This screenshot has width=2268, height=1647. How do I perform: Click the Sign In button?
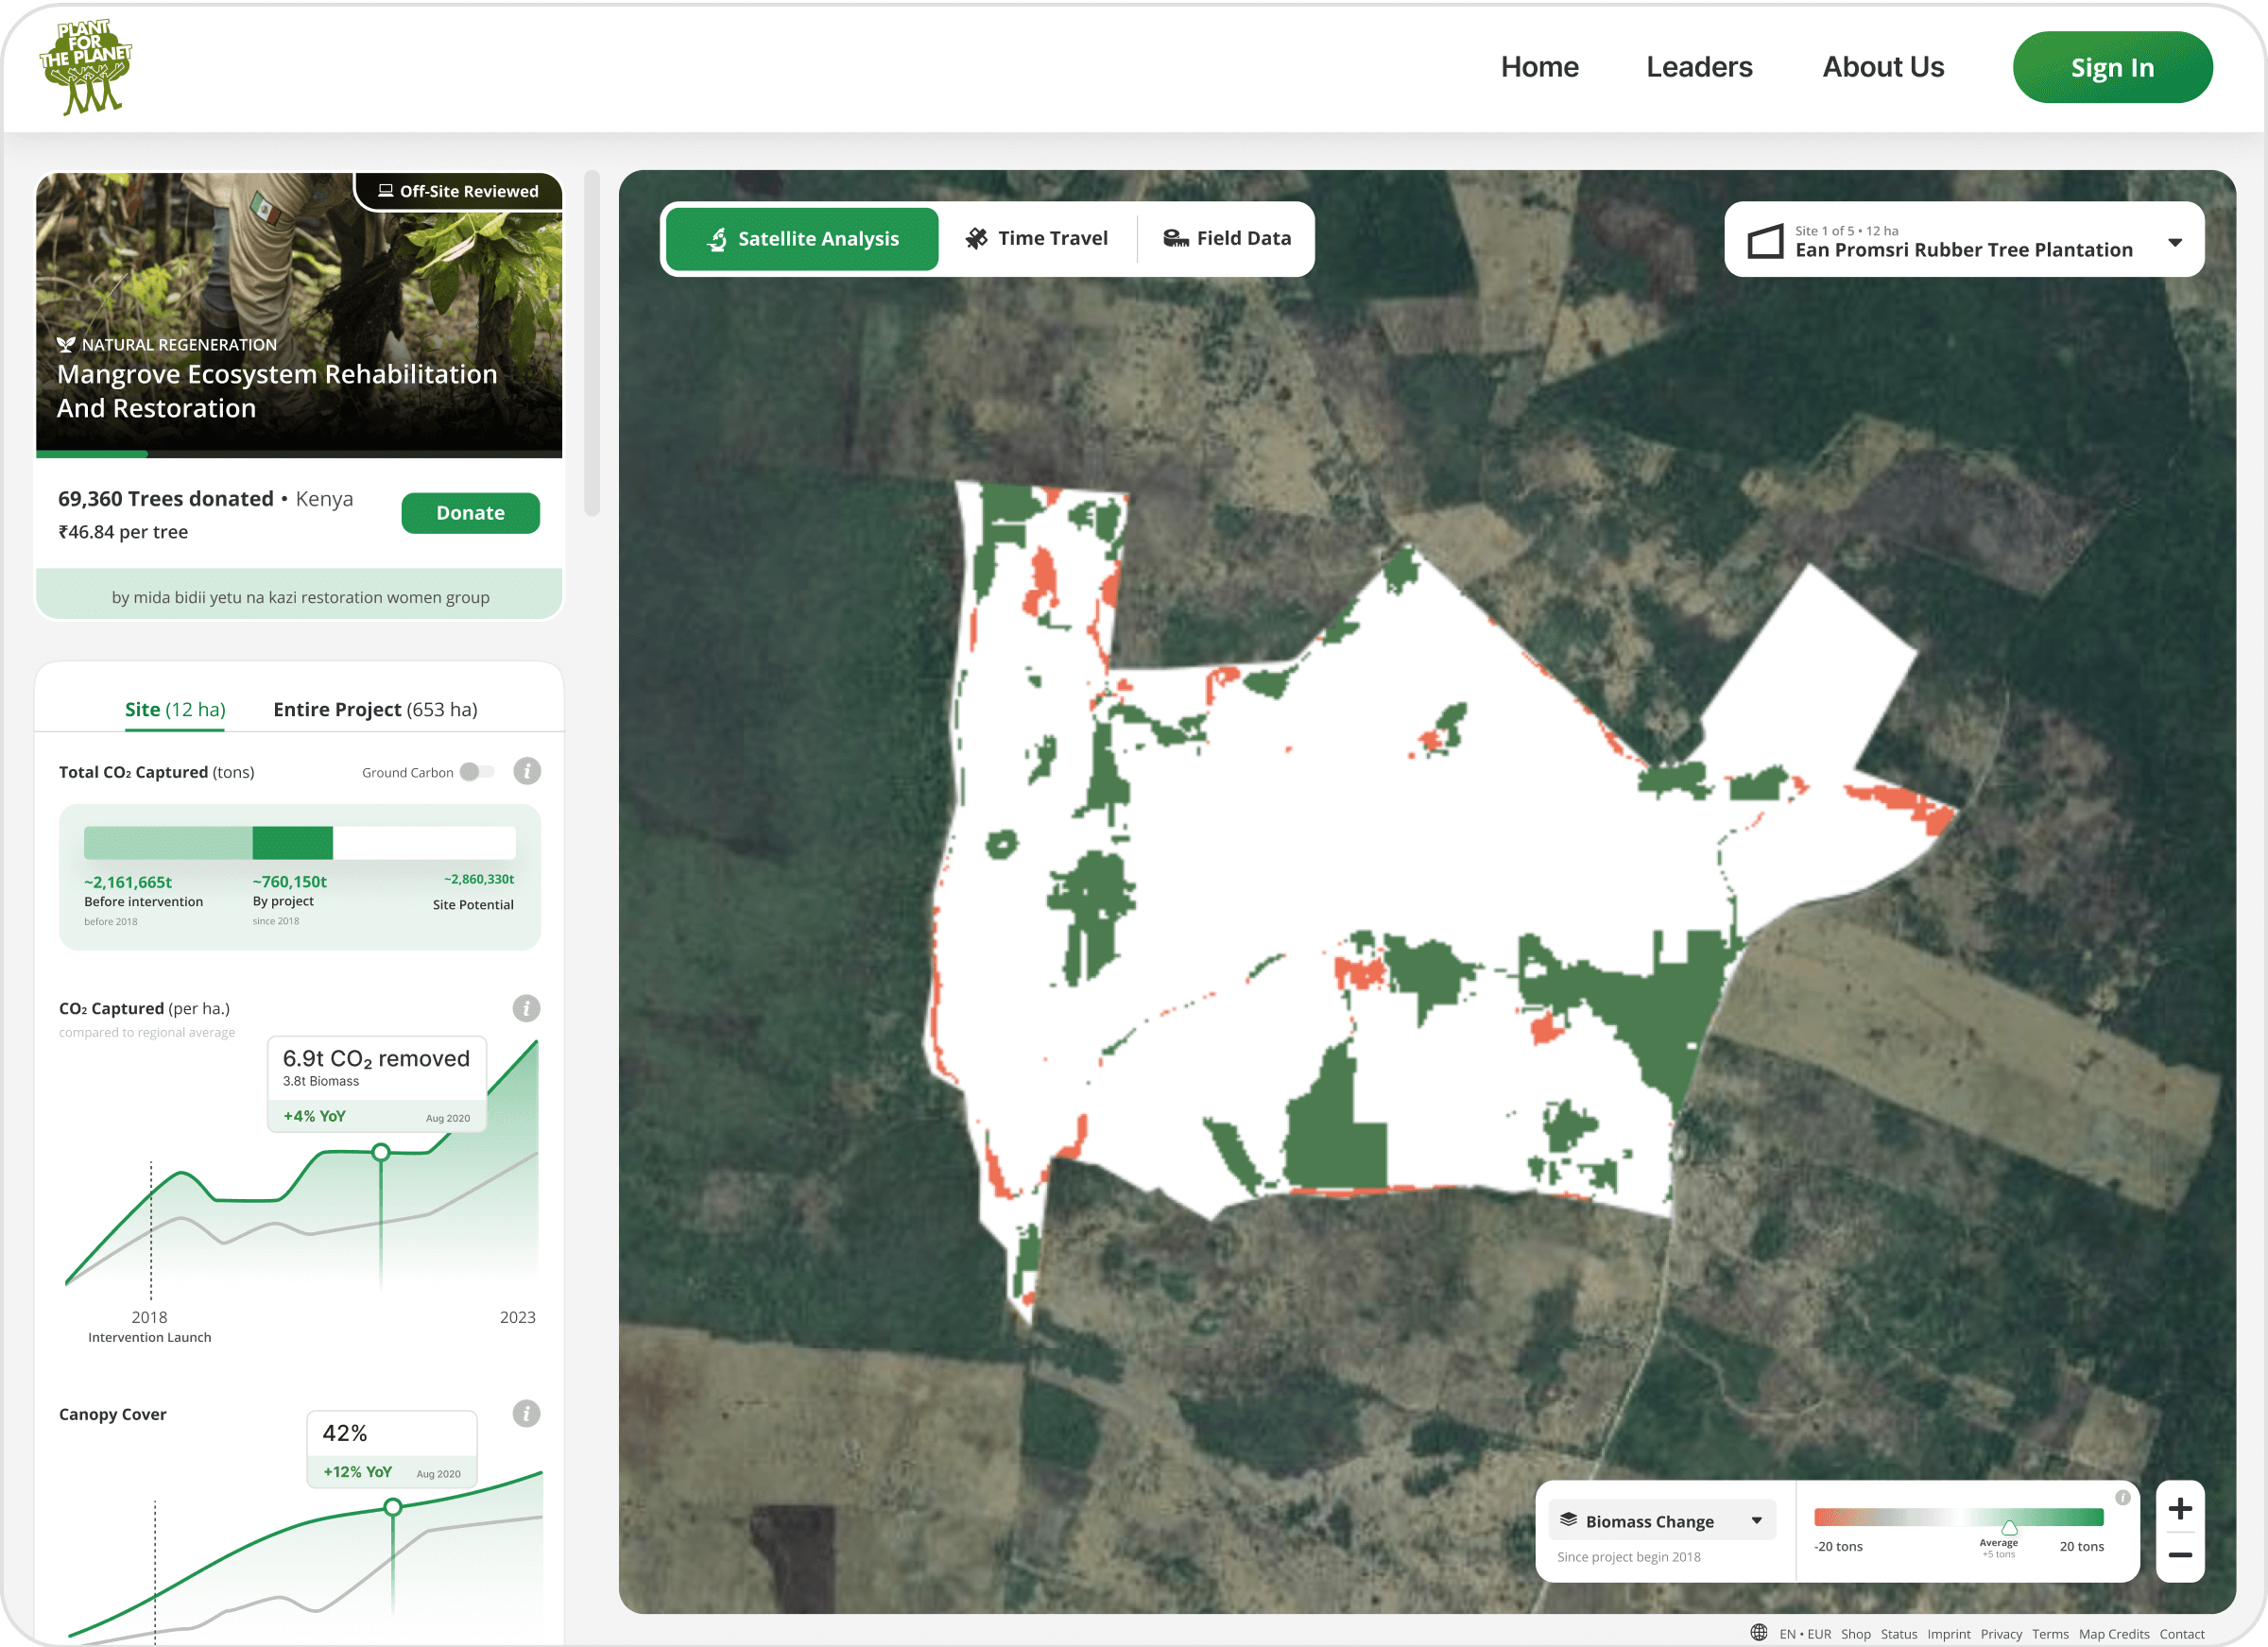click(2112, 67)
